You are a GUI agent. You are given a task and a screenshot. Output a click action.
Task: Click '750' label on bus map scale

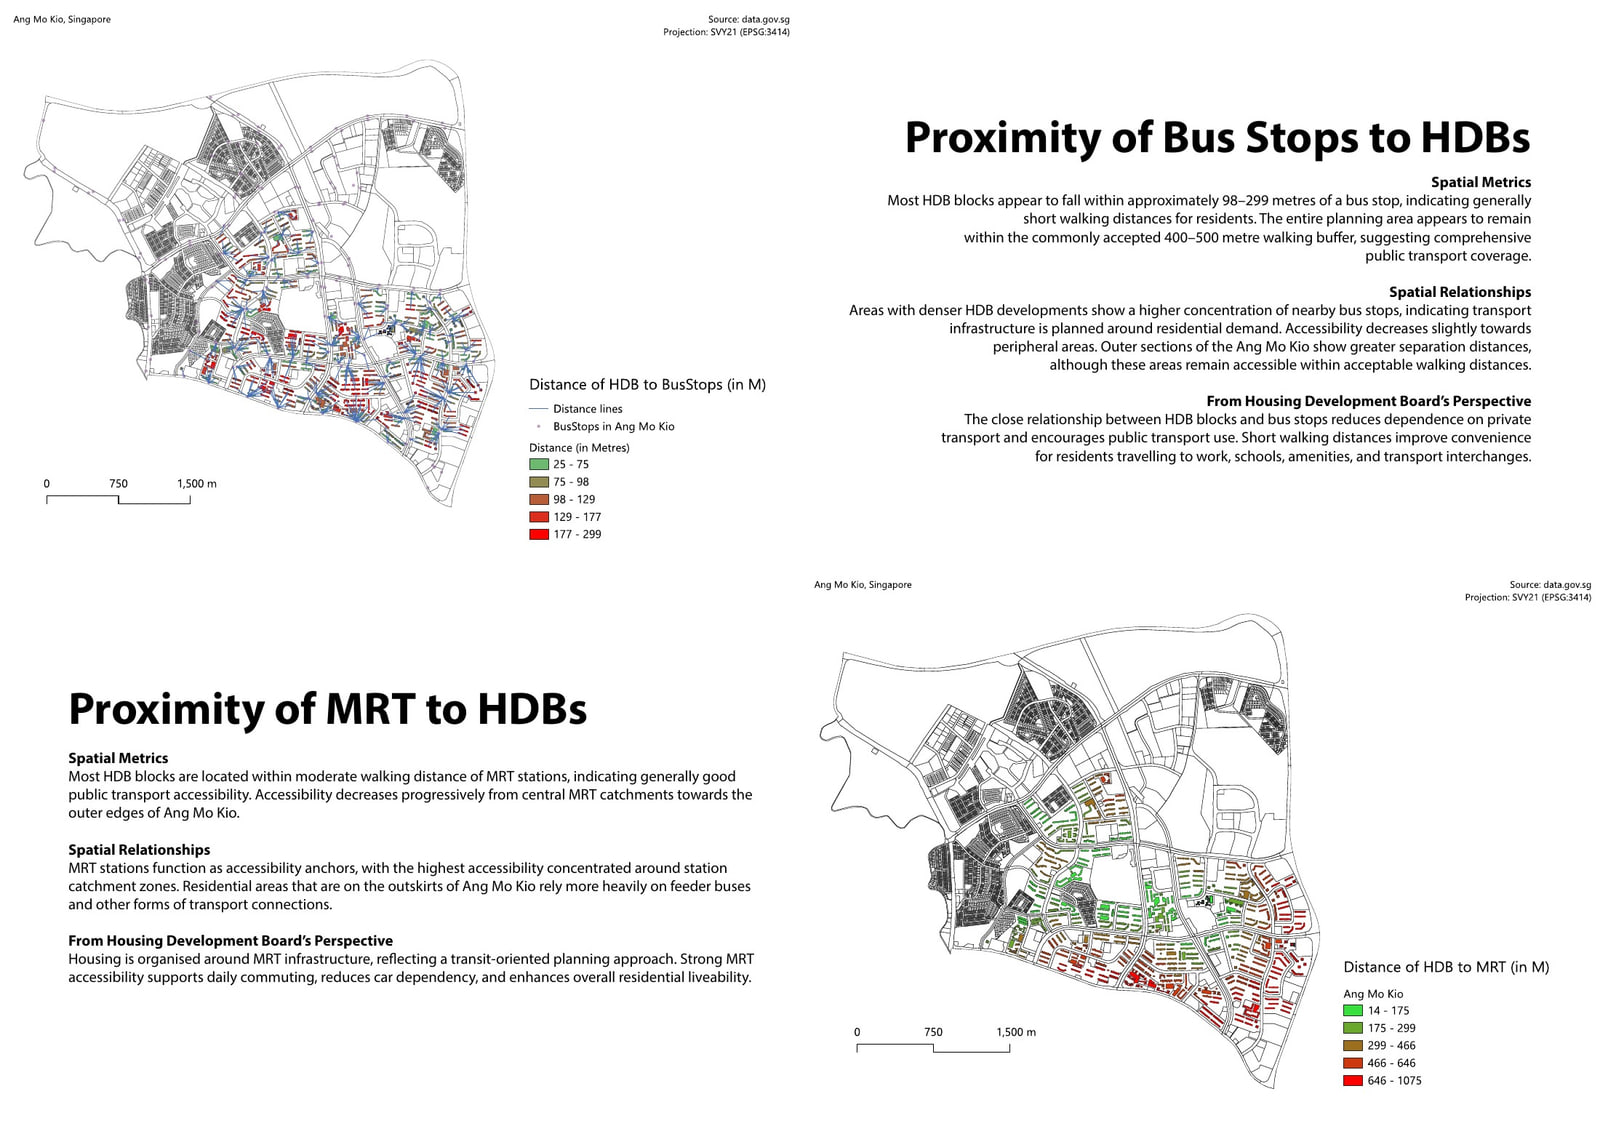pos(118,484)
